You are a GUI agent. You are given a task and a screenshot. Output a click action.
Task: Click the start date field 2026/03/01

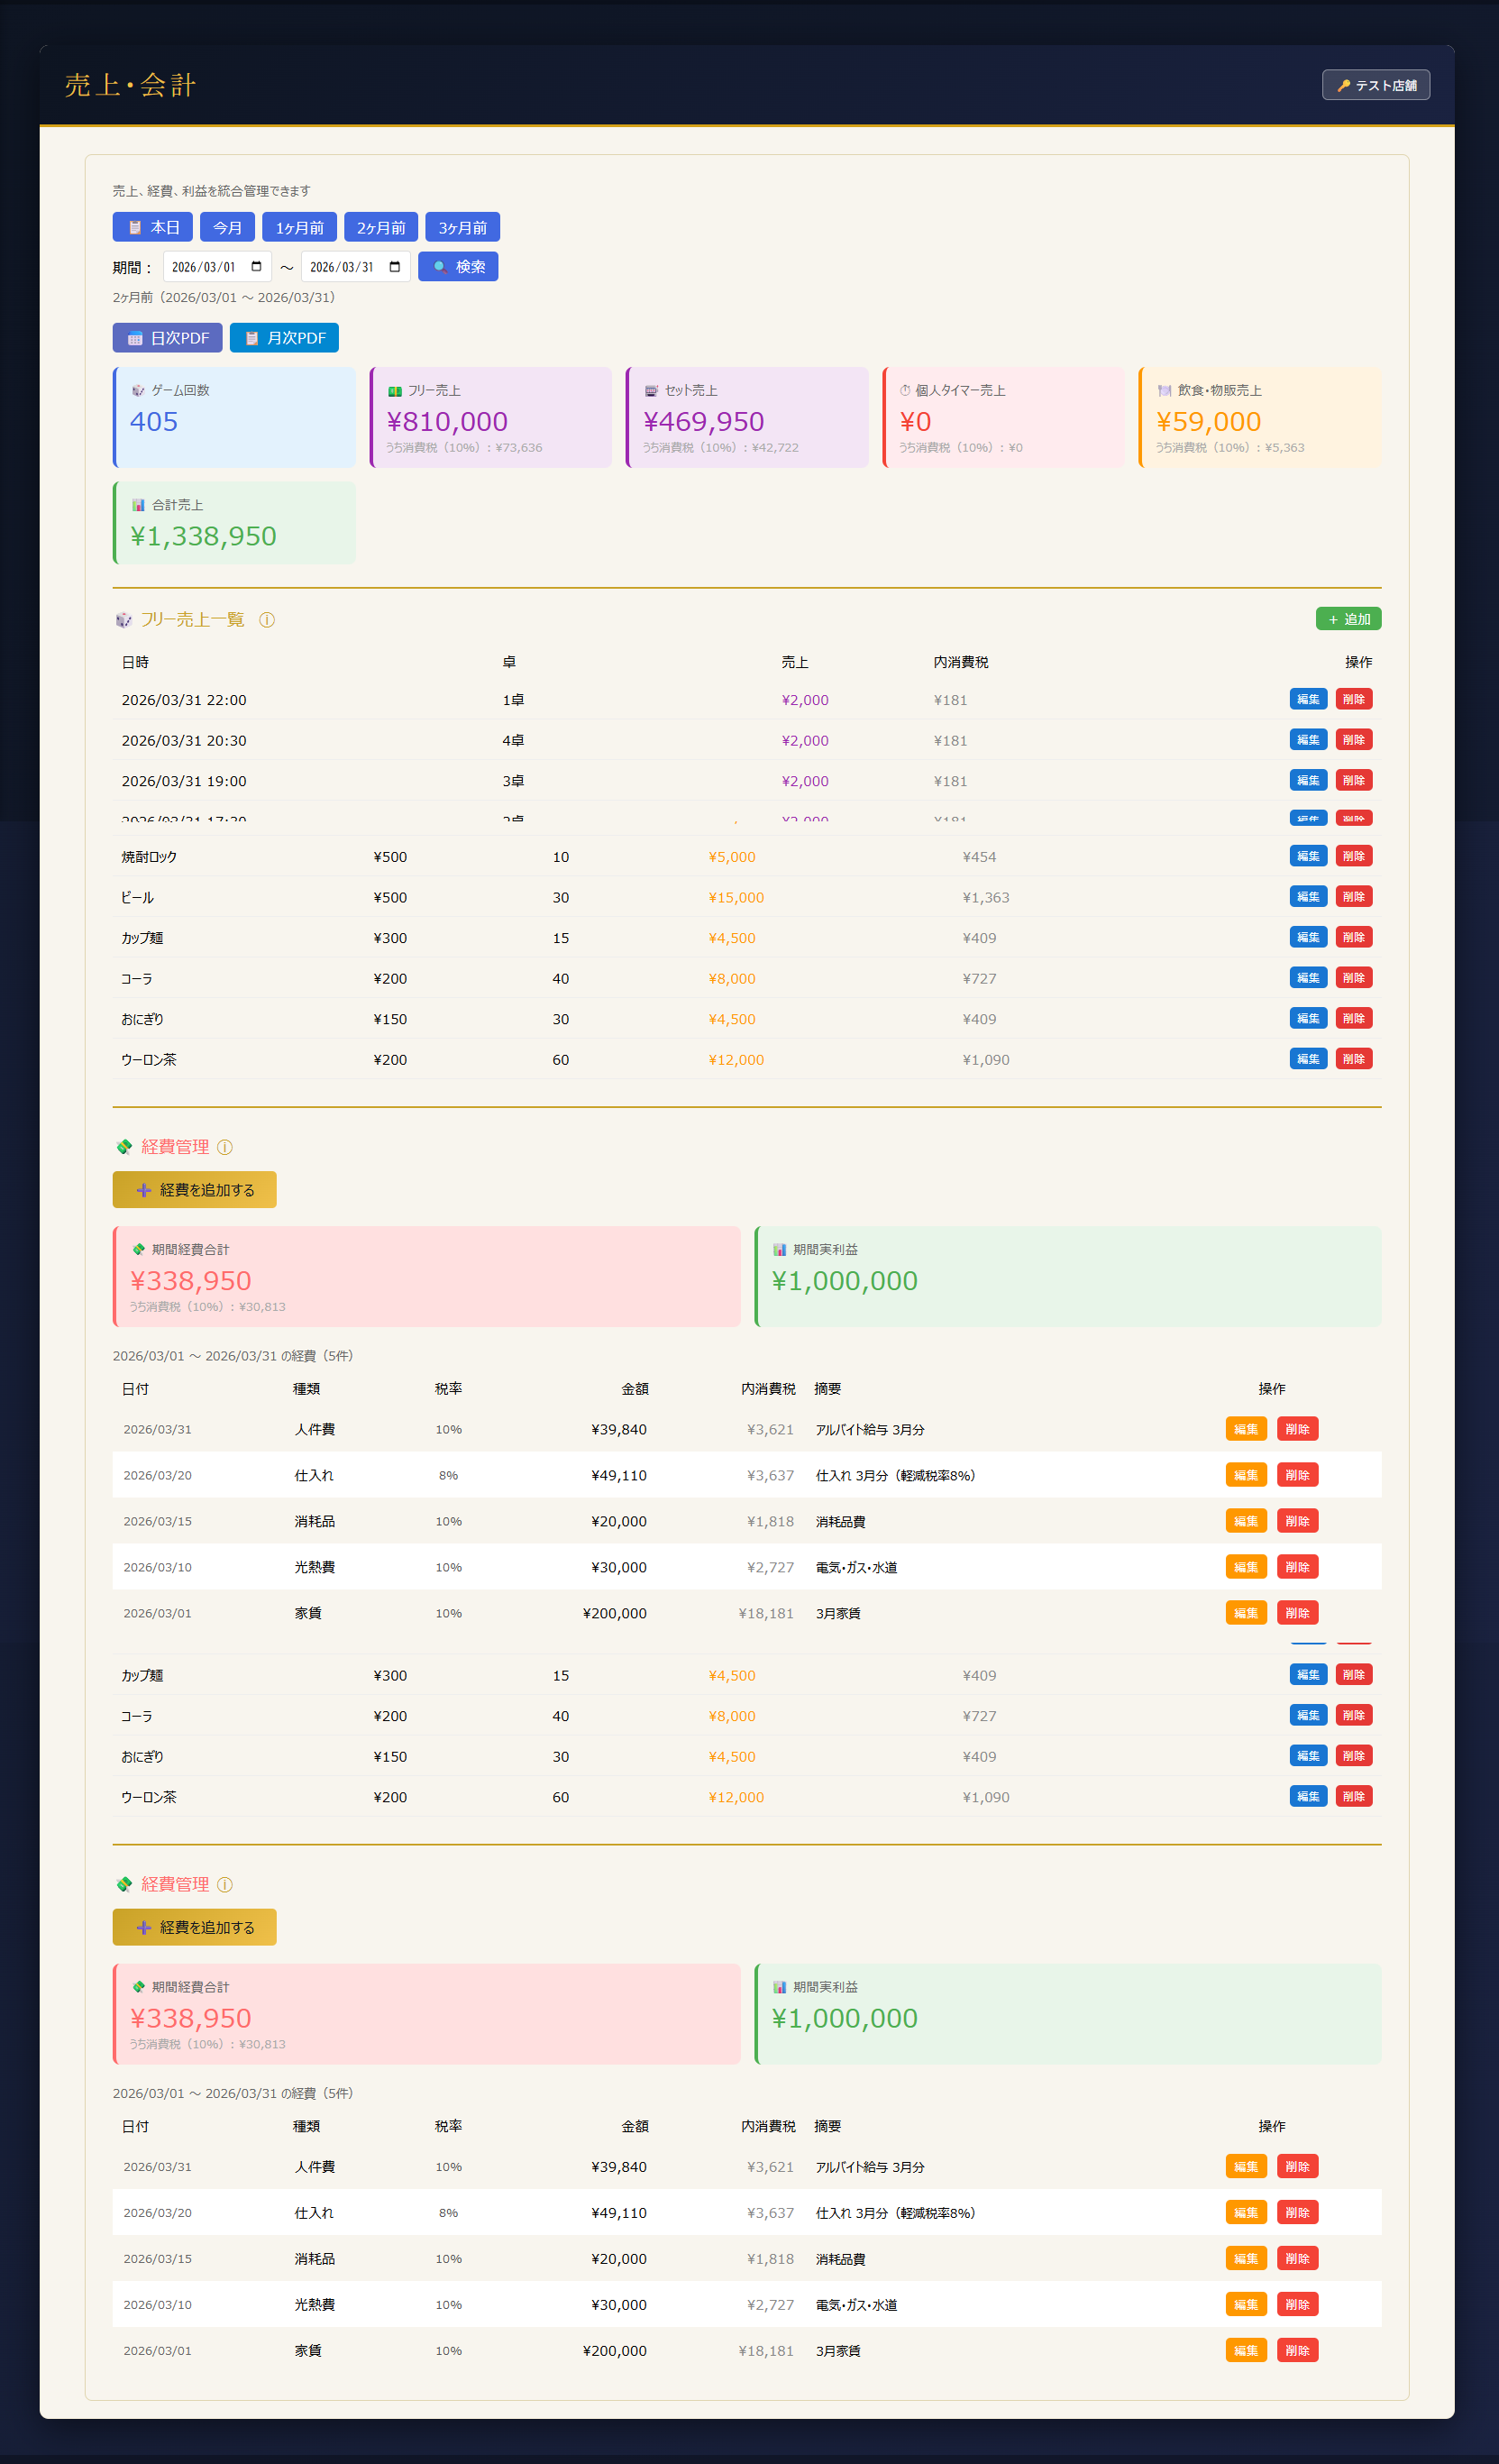click(x=217, y=267)
